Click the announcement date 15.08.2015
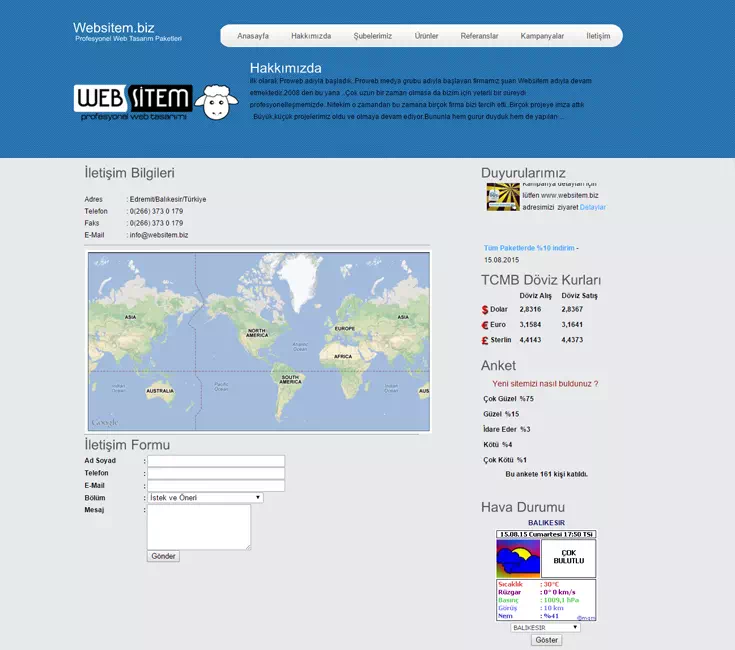Image resolution: width=735 pixels, height=650 pixels. pyautogui.click(x=502, y=260)
